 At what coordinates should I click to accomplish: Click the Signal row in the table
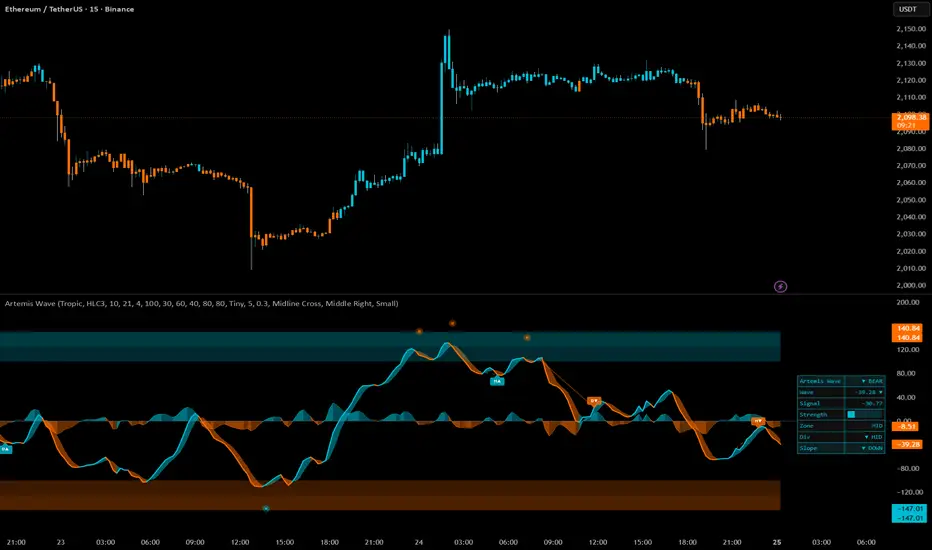pos(841,403)
